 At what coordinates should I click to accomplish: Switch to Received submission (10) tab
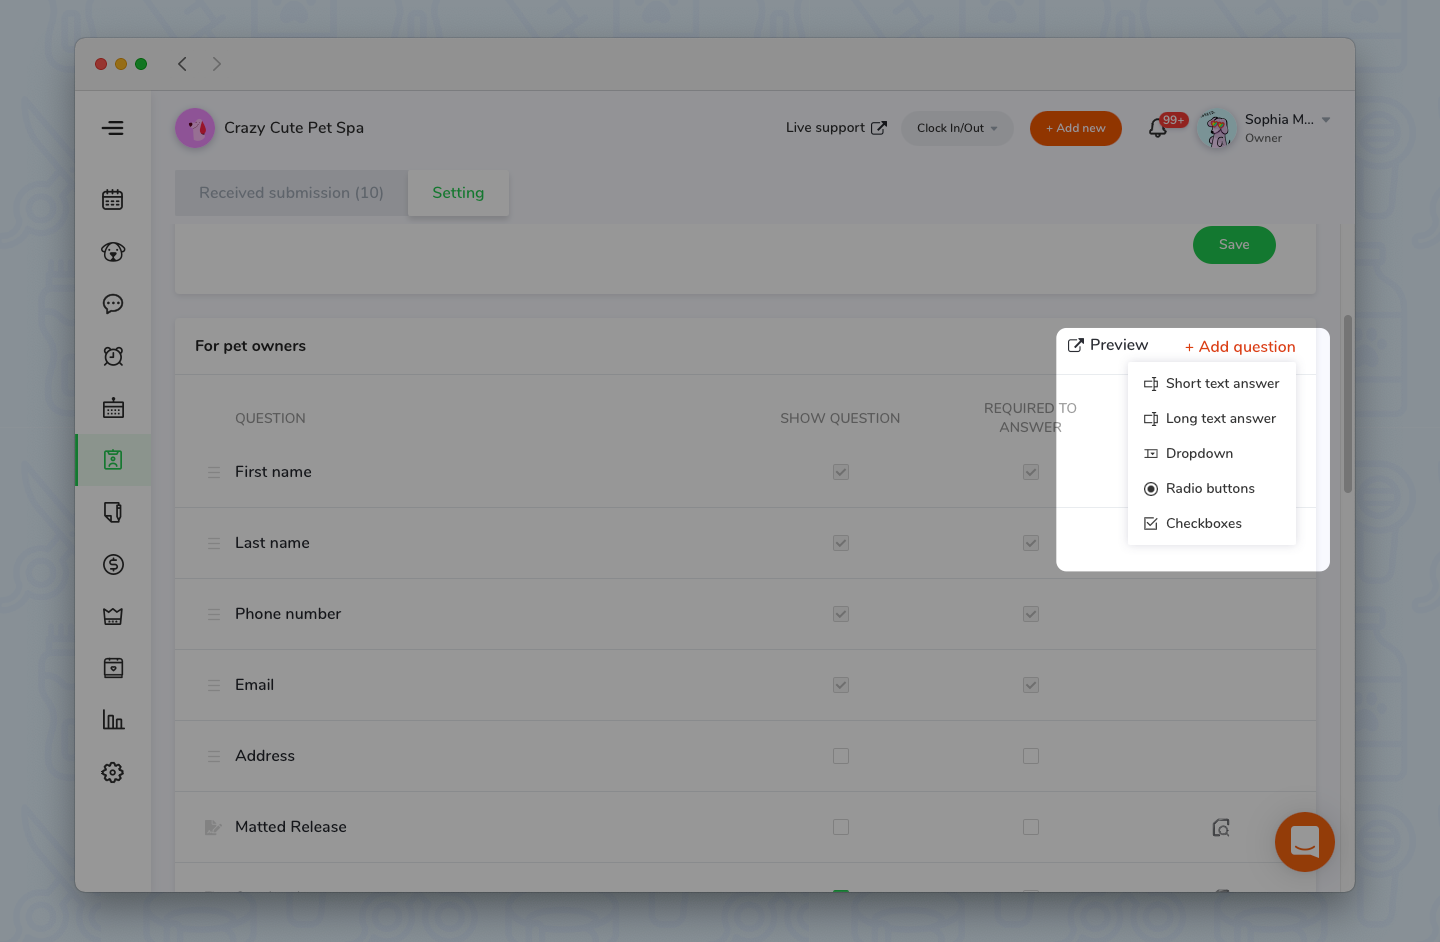(x=291, y=193)
